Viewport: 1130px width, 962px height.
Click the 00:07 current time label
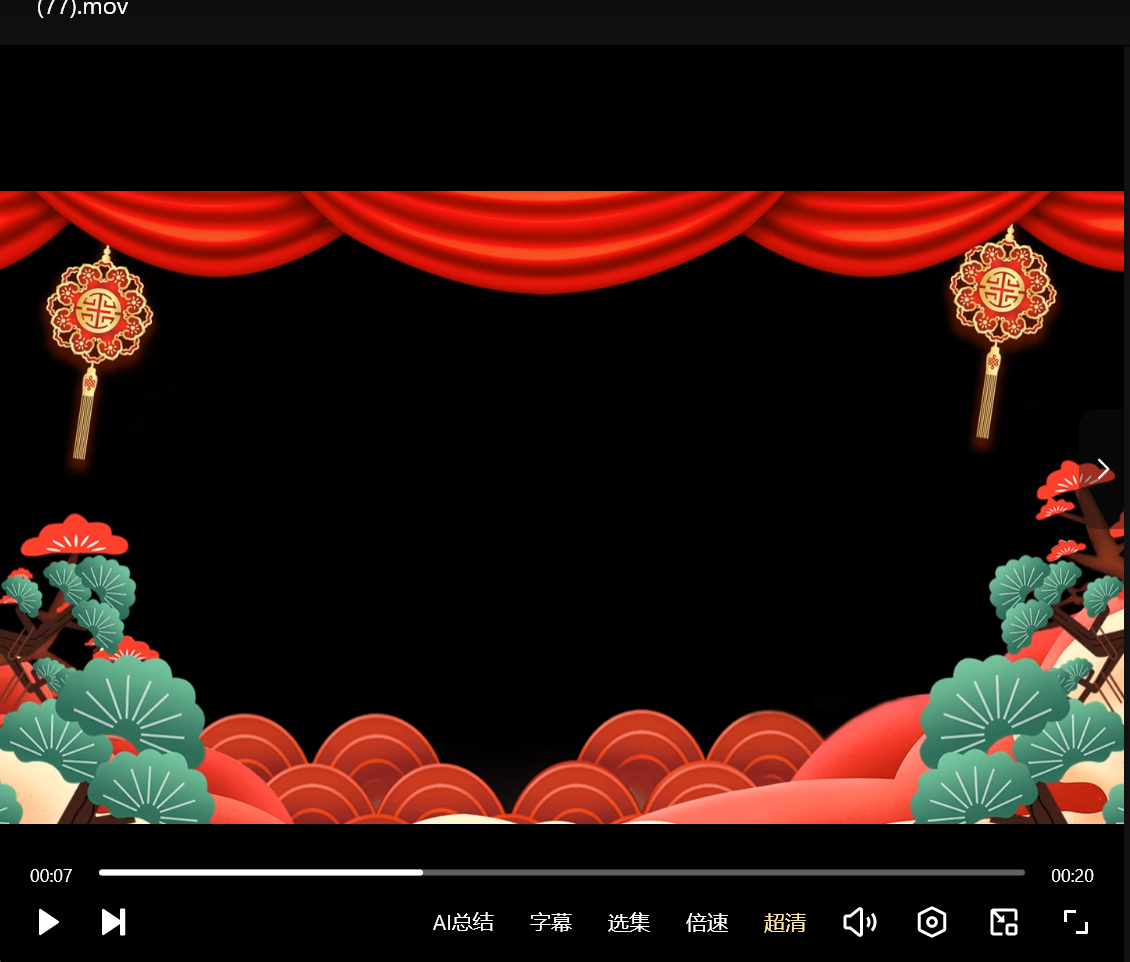[51, 876]
